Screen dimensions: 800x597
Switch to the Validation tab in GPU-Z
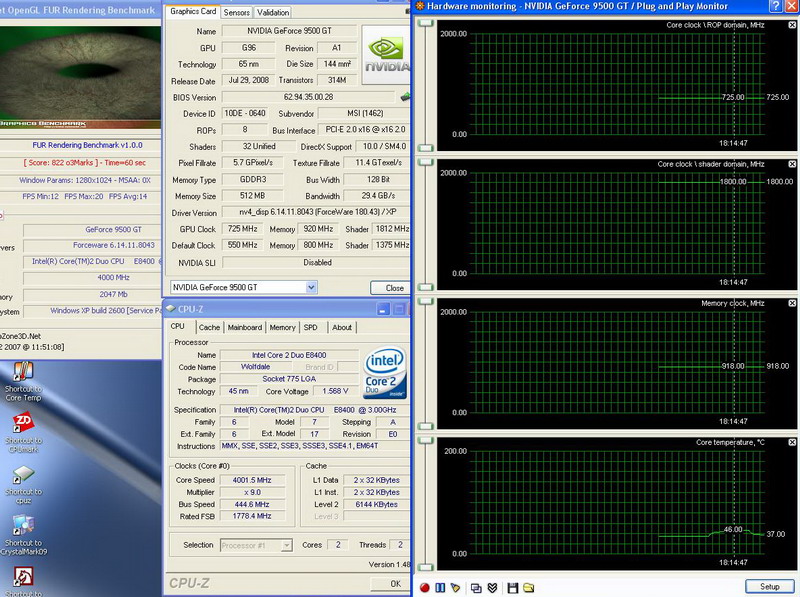pos(273,12)
